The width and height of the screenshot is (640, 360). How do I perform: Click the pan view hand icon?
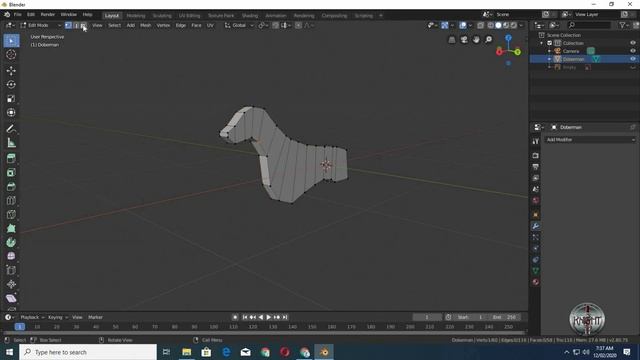(476, 40)
